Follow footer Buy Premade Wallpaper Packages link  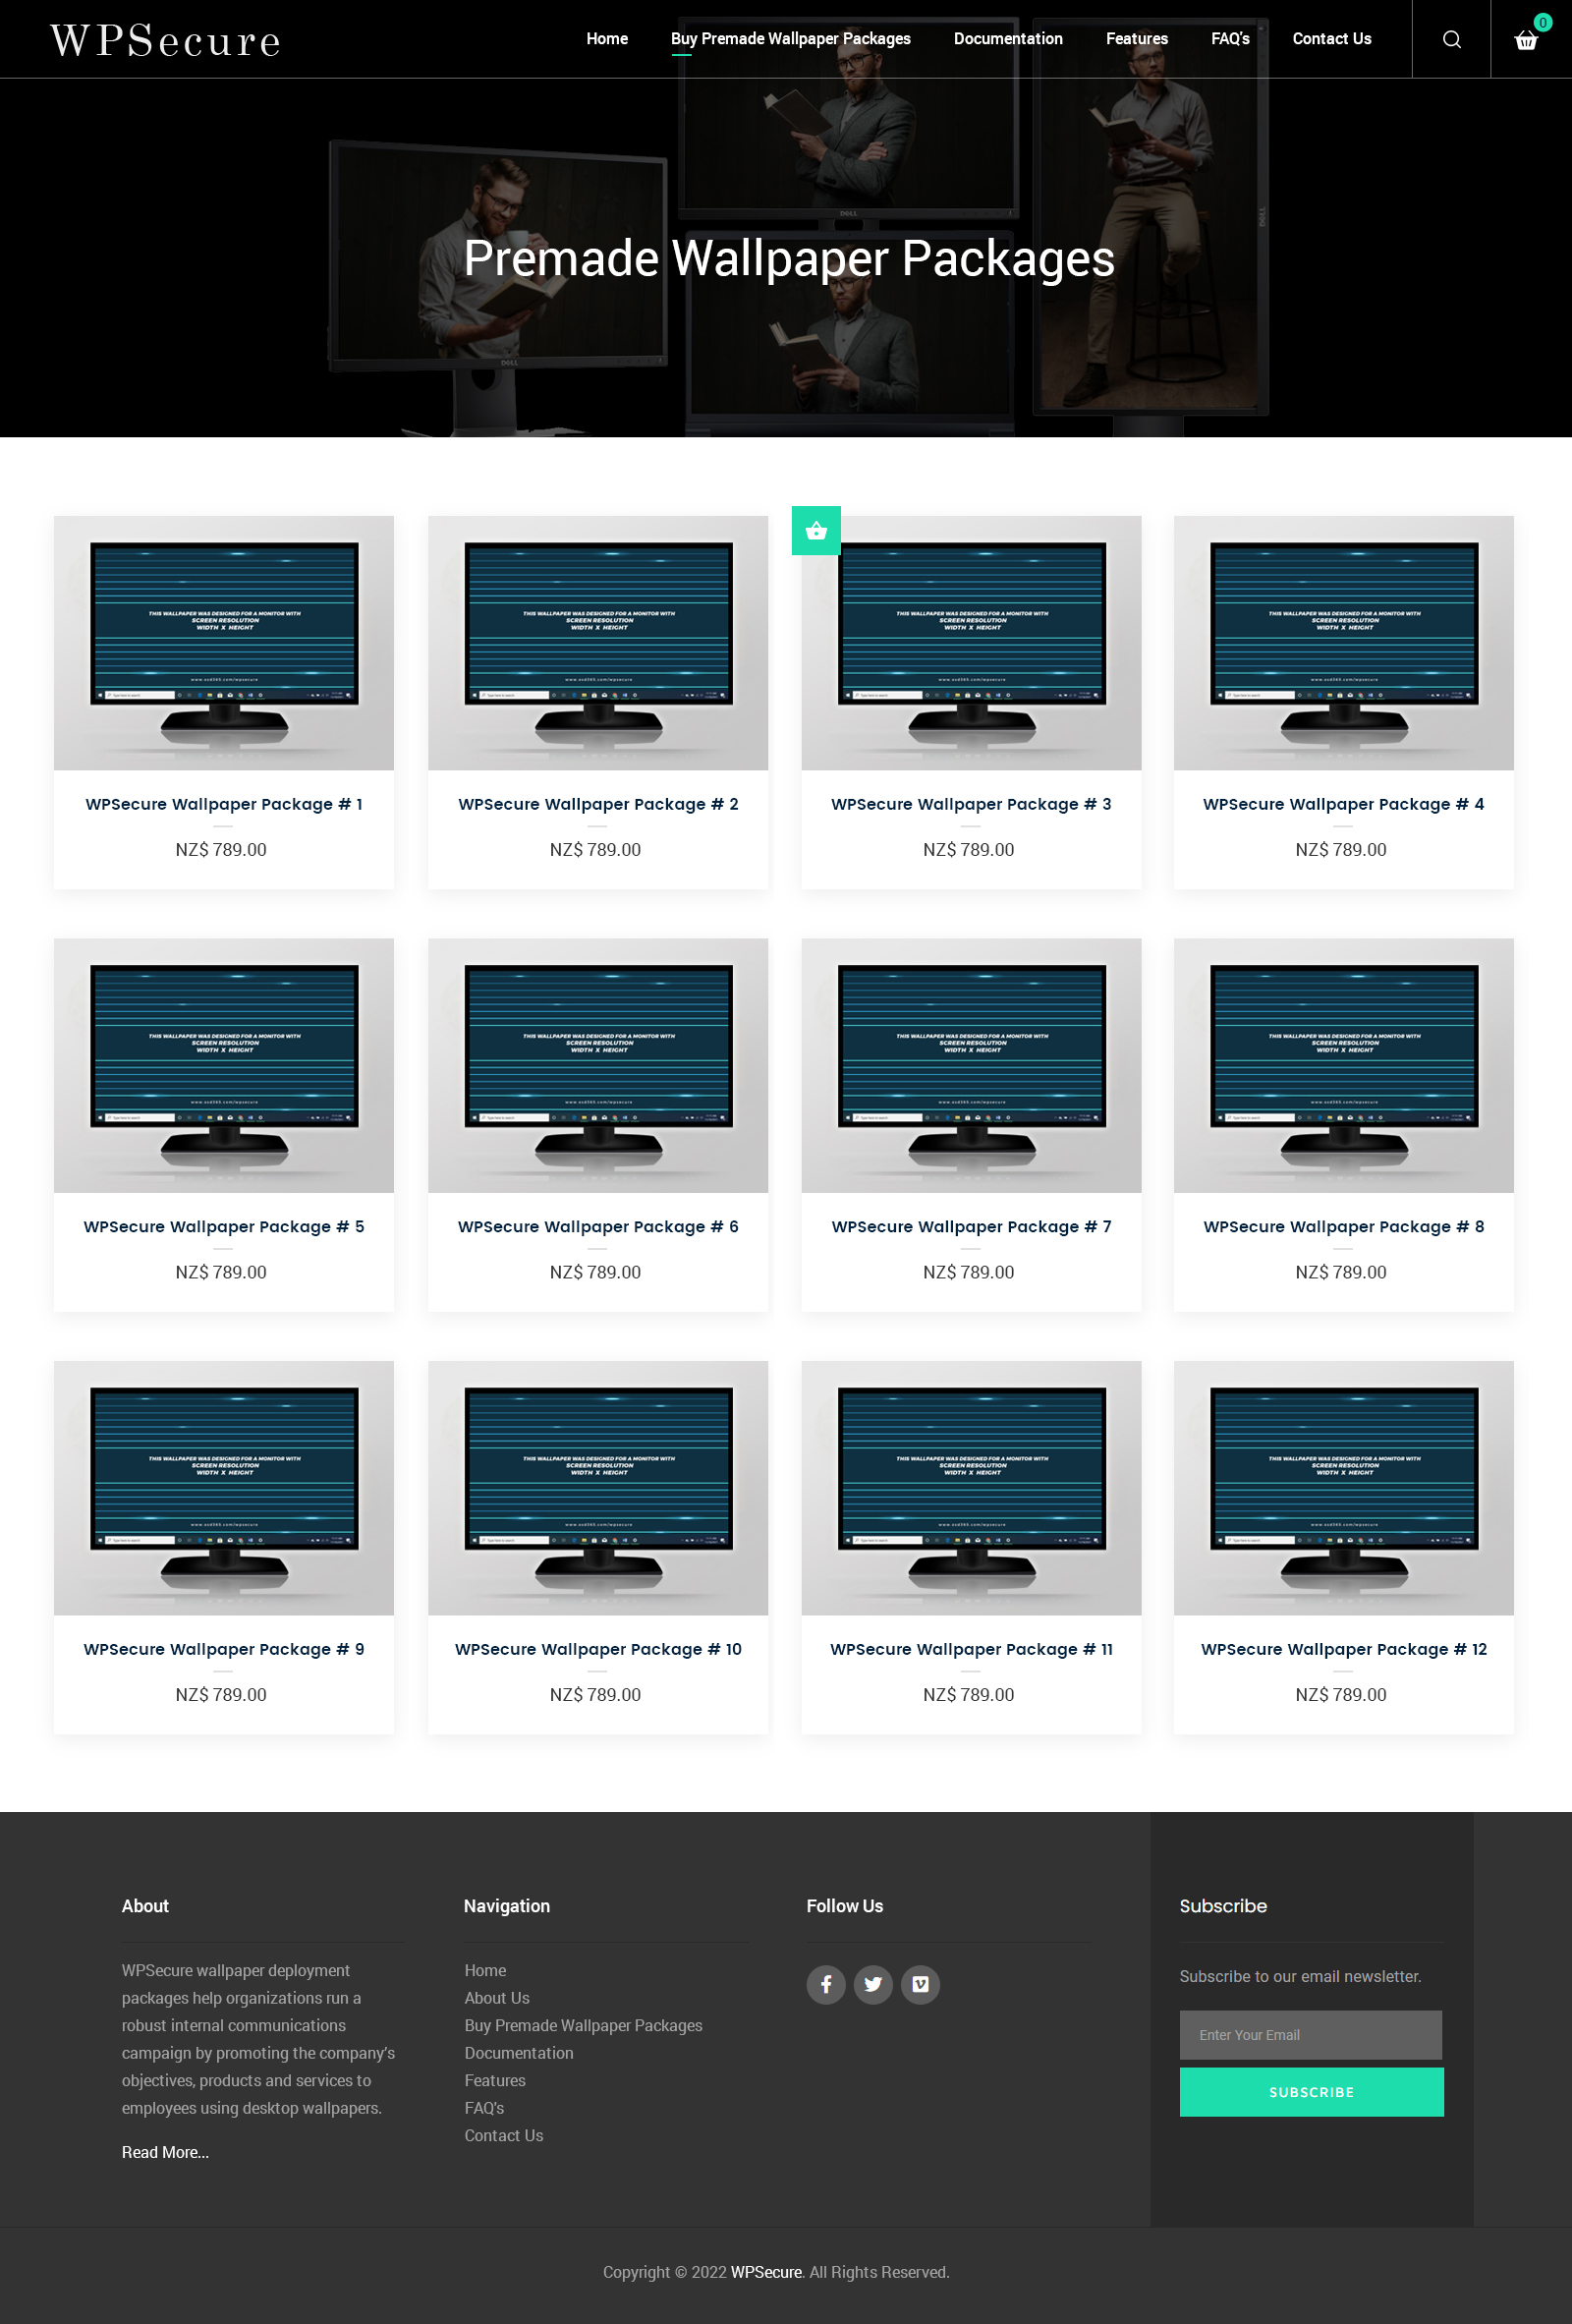583,2025
